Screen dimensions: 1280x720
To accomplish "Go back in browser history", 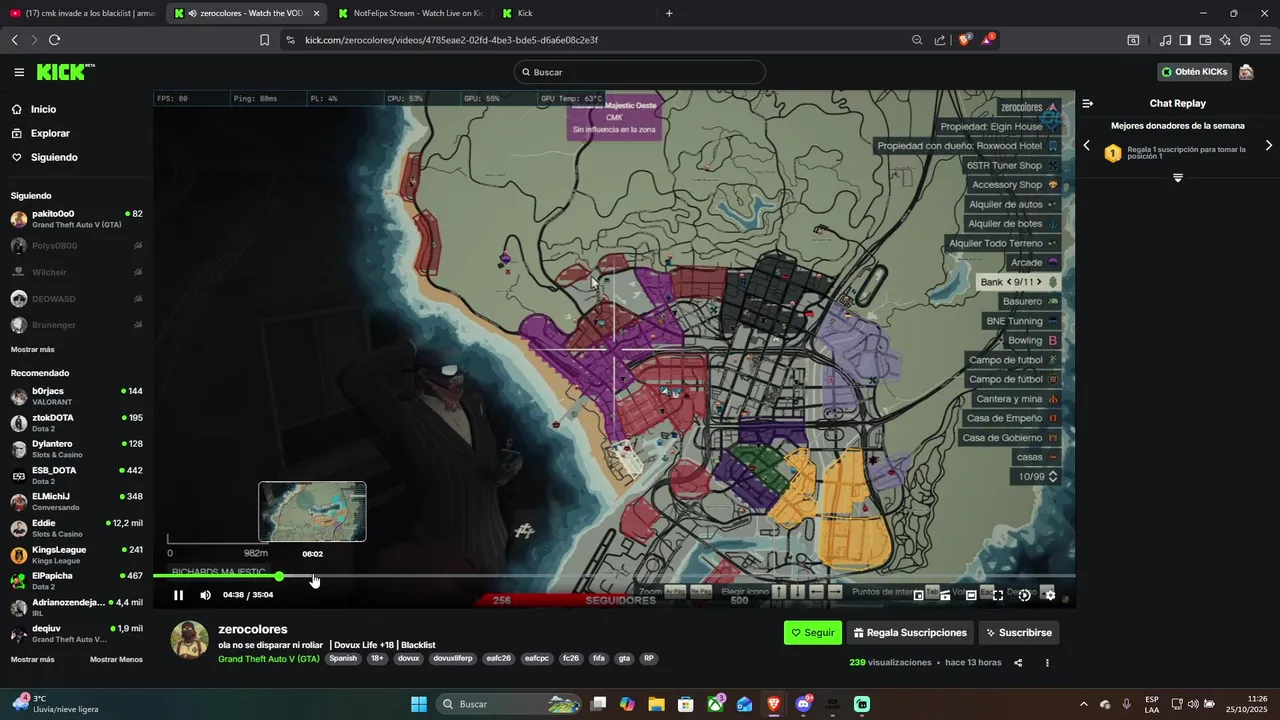I will click(x=14, y=40).
